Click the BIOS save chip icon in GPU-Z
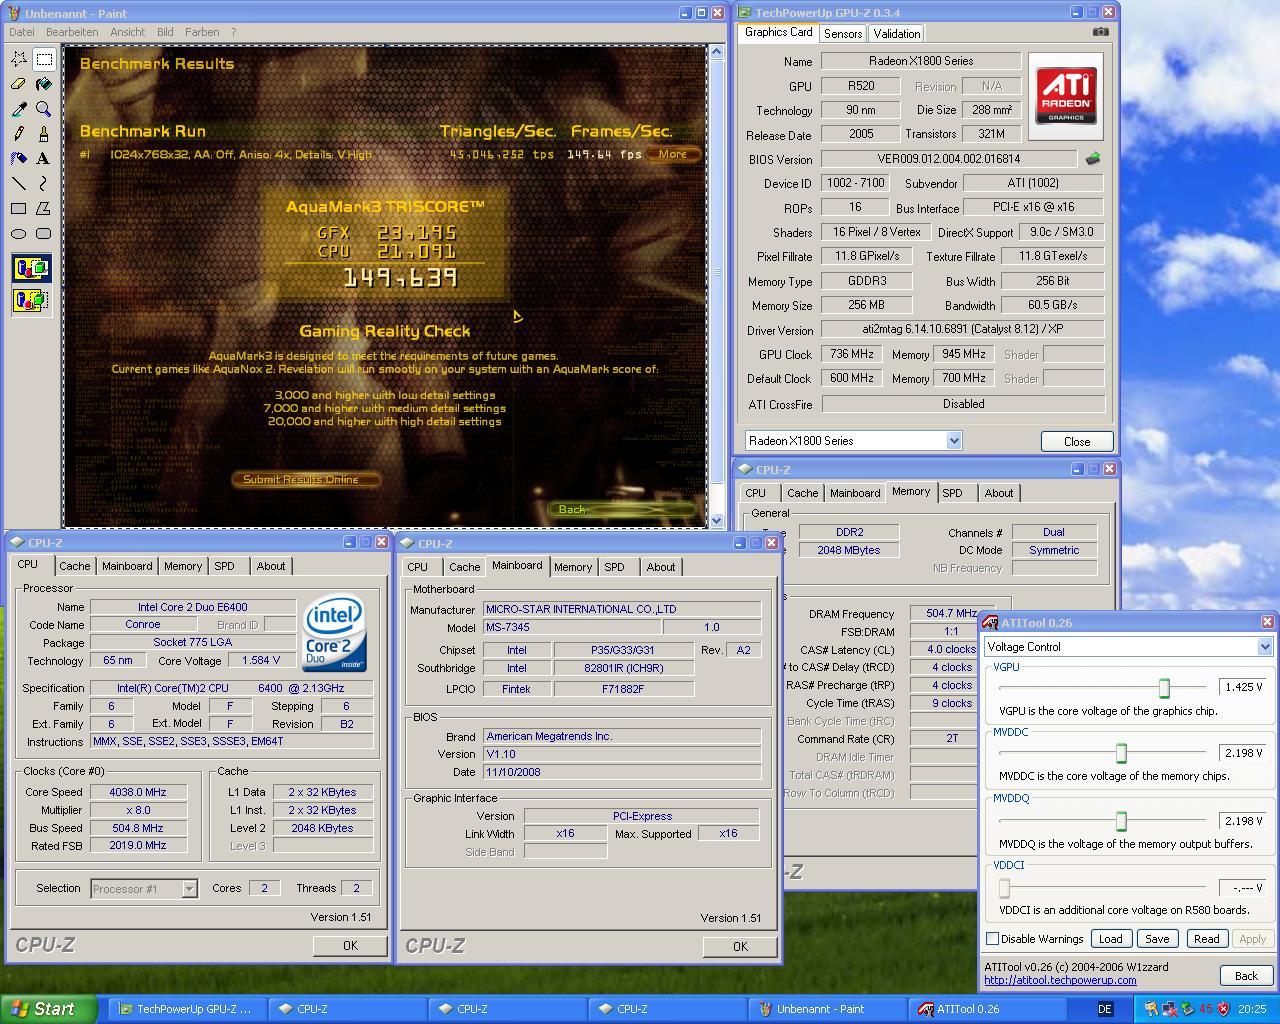1280x1024 pixels. (x=1093, y=159)
